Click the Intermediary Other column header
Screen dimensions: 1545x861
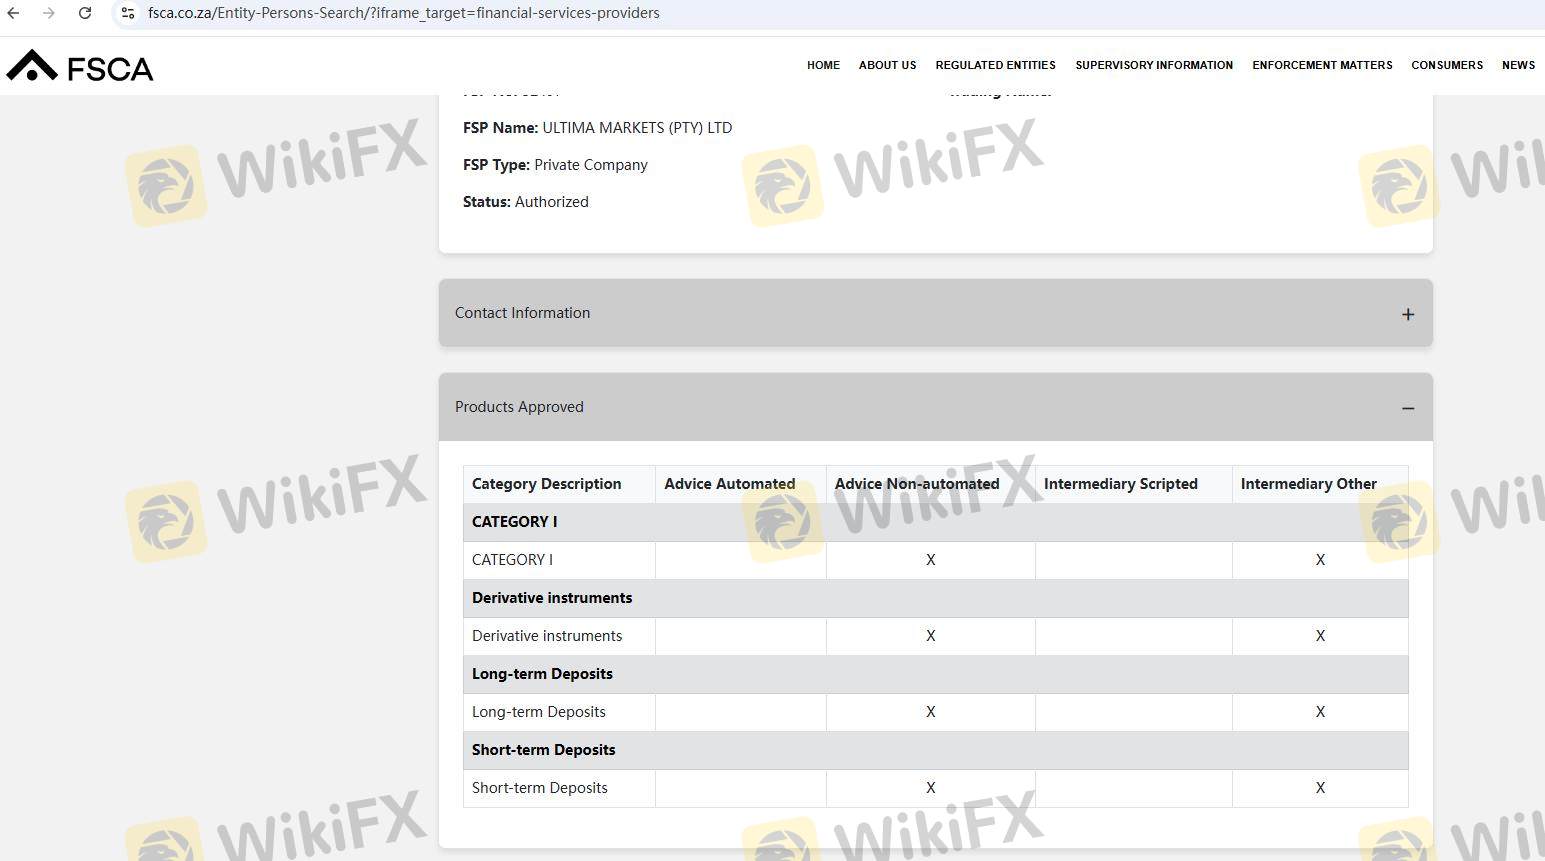click(1308, 484)
